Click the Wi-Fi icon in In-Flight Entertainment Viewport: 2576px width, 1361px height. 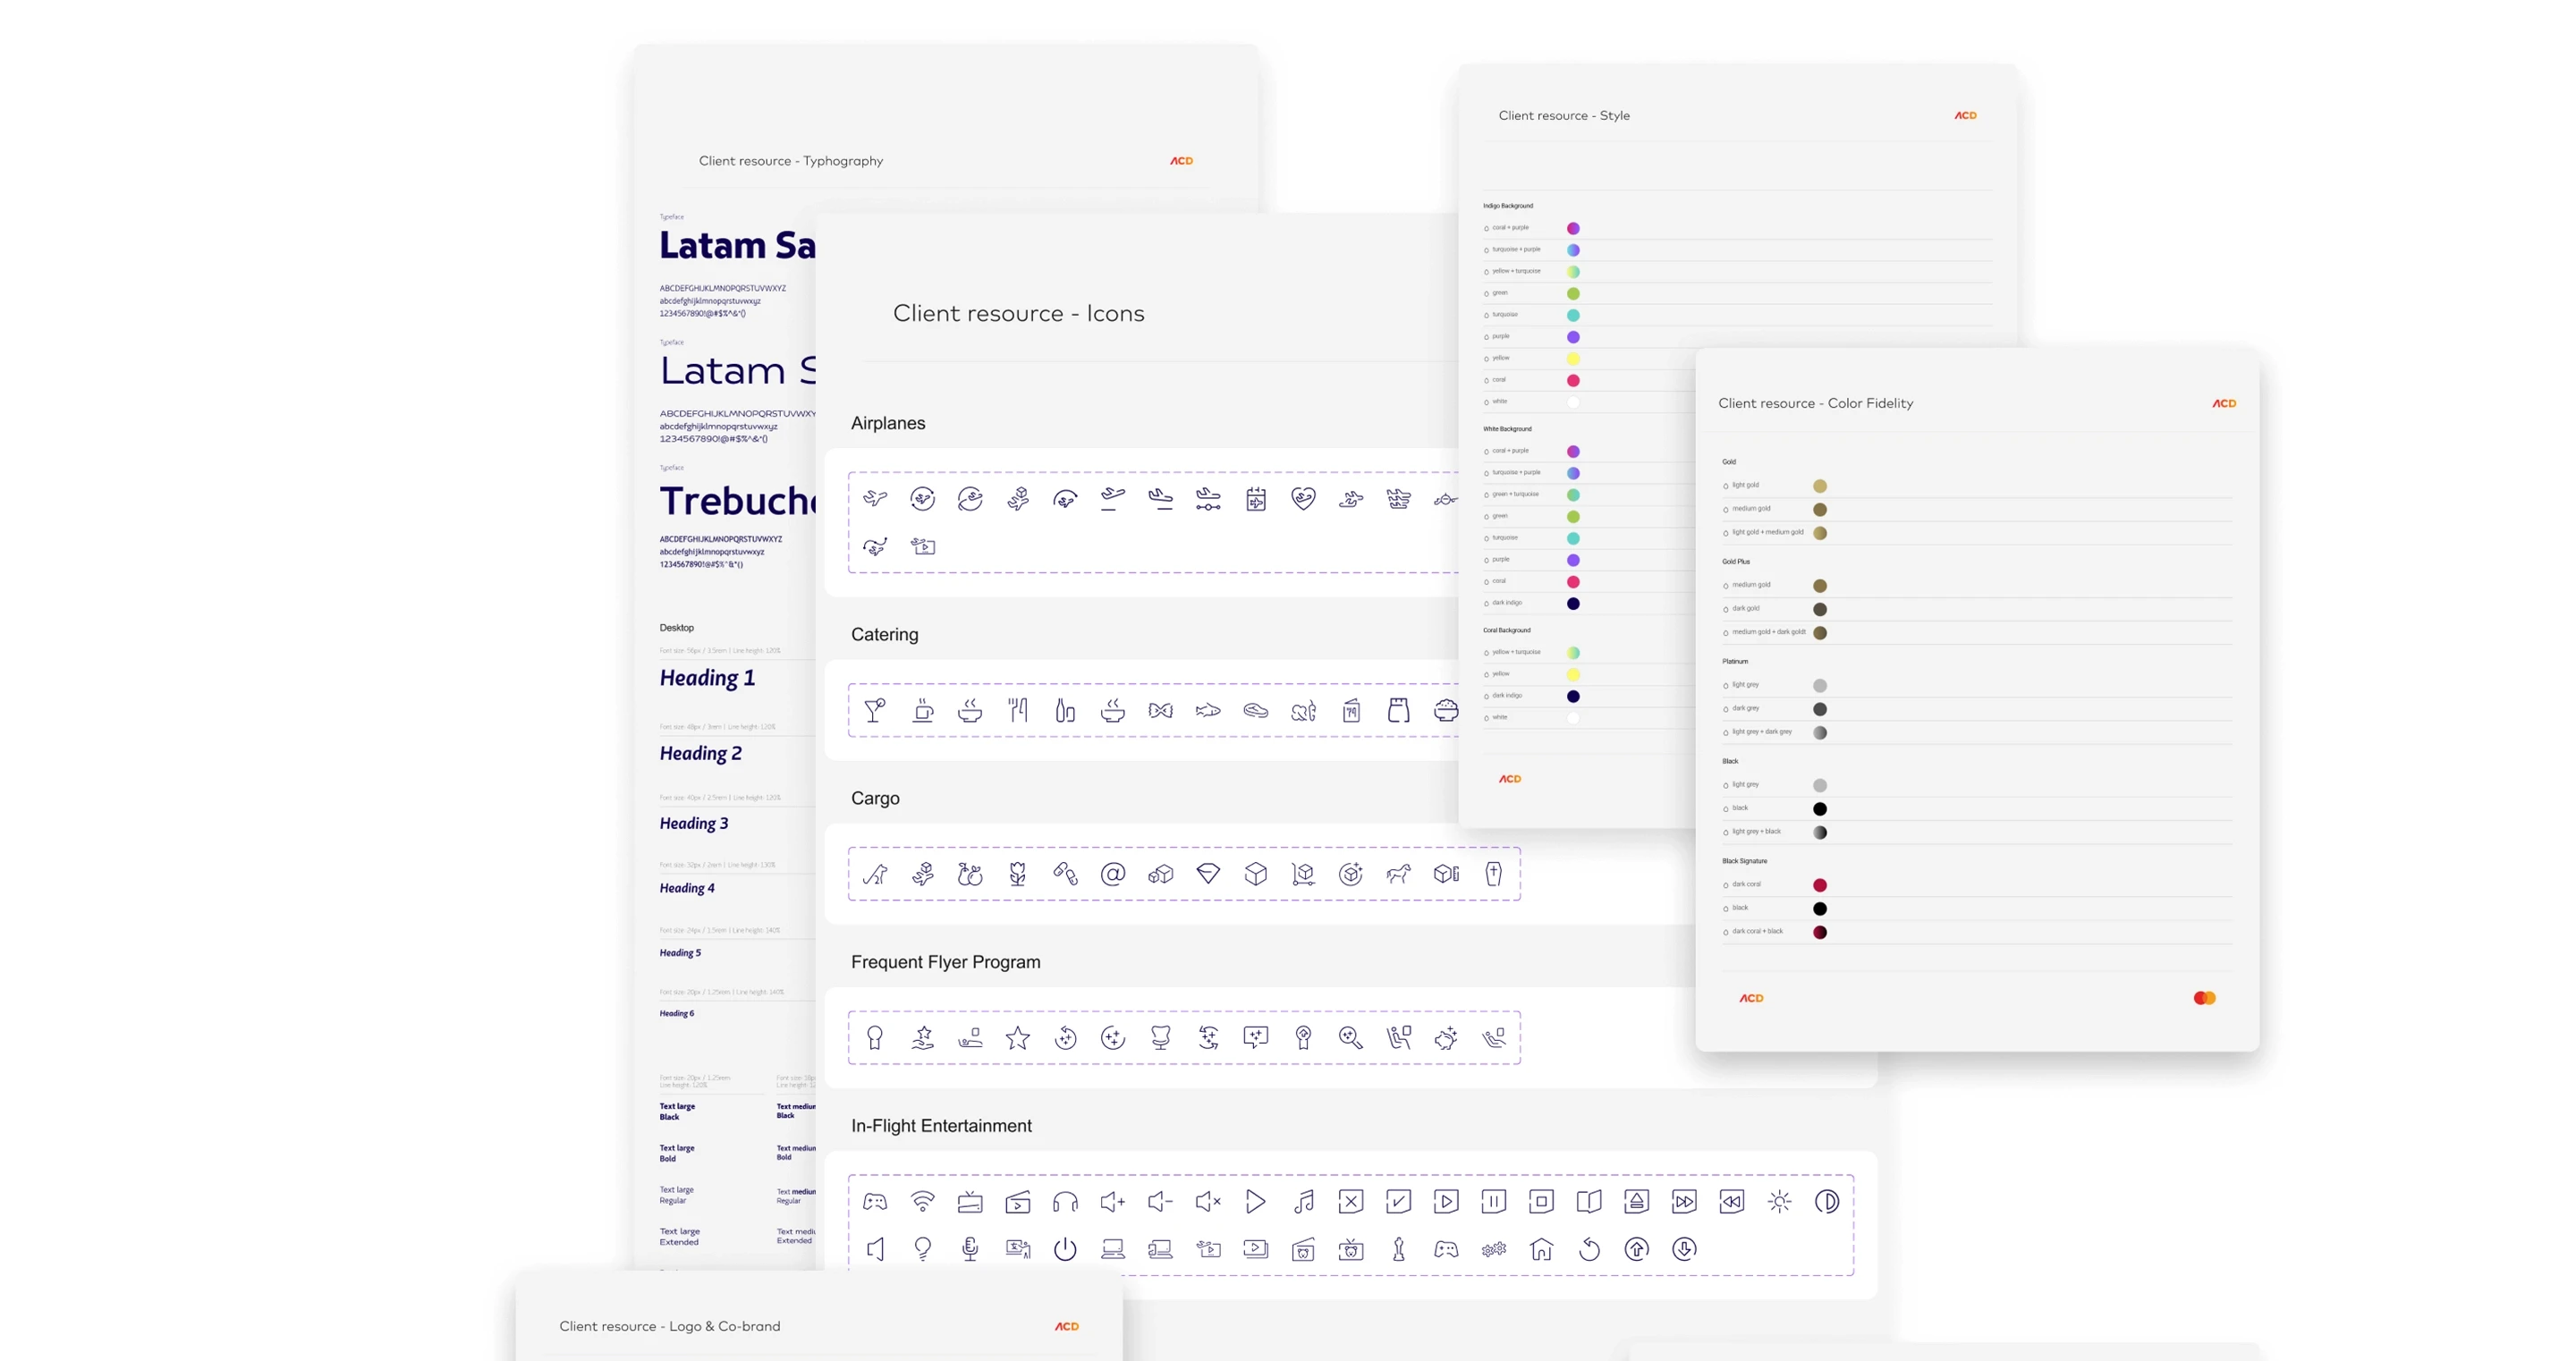[922, 1202]
